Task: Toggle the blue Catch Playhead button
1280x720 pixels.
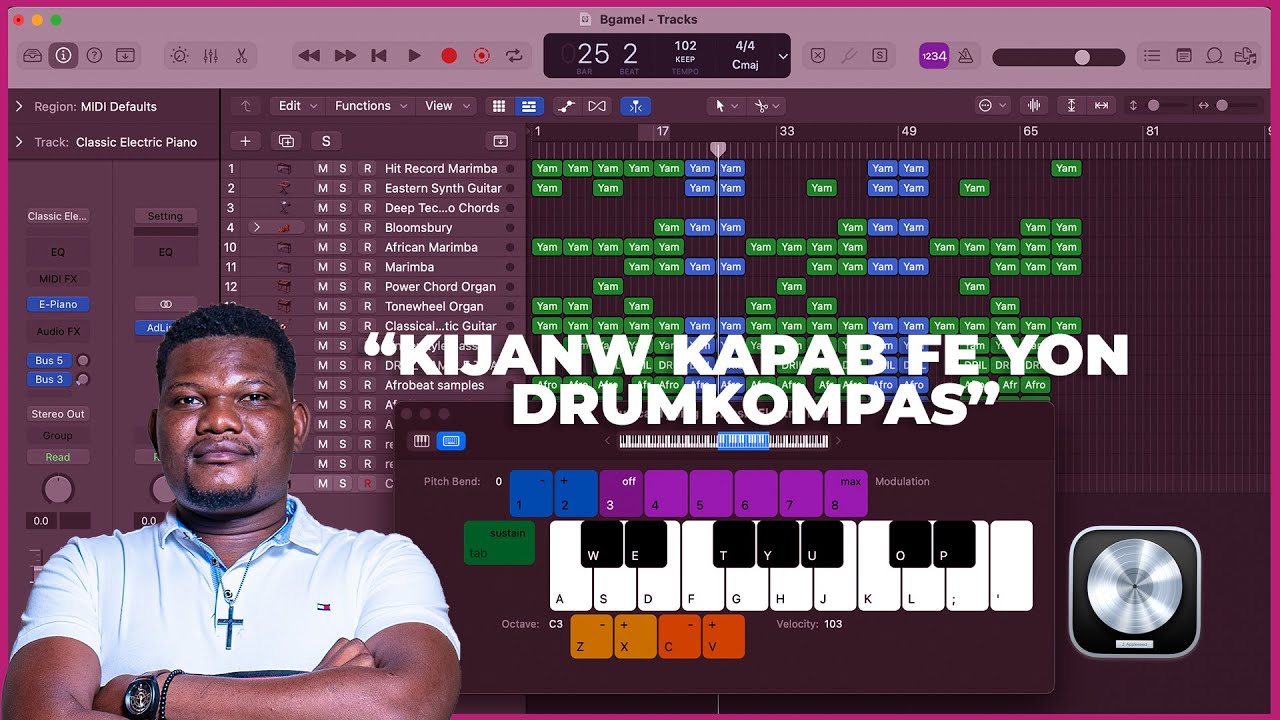Action: click(x=636, y=106)
